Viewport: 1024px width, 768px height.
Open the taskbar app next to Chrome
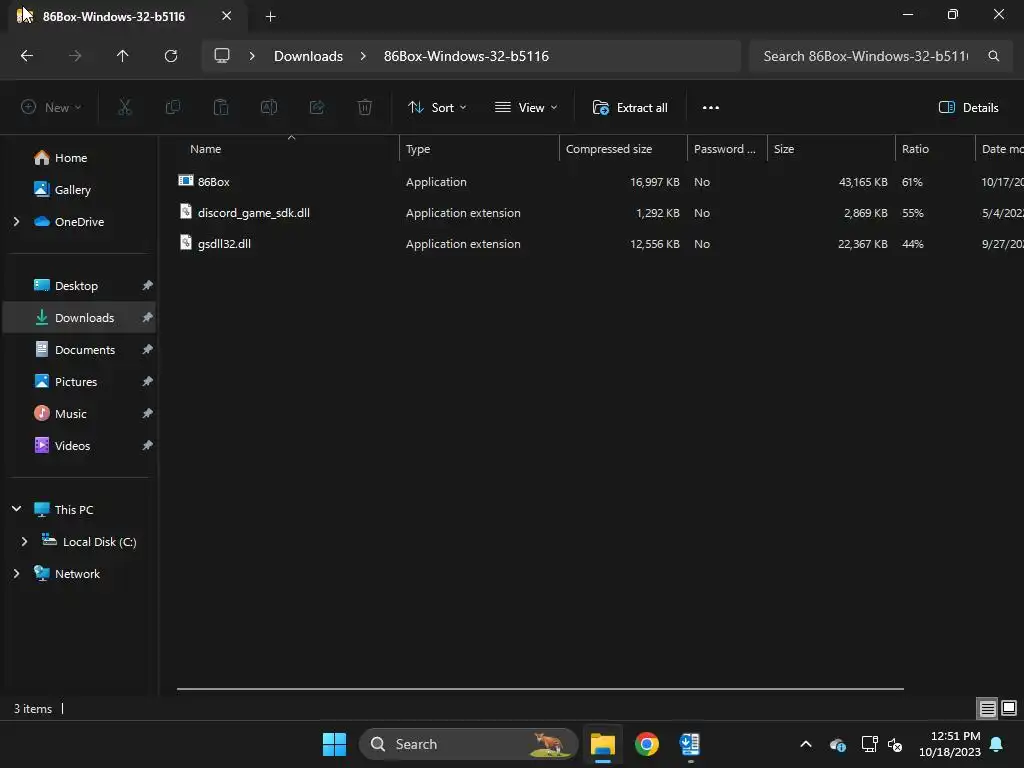690,744
